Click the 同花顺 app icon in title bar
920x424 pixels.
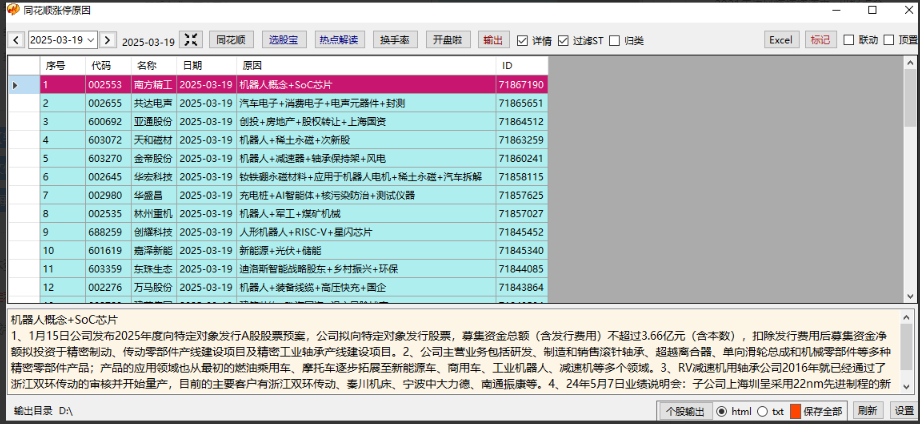11,10
